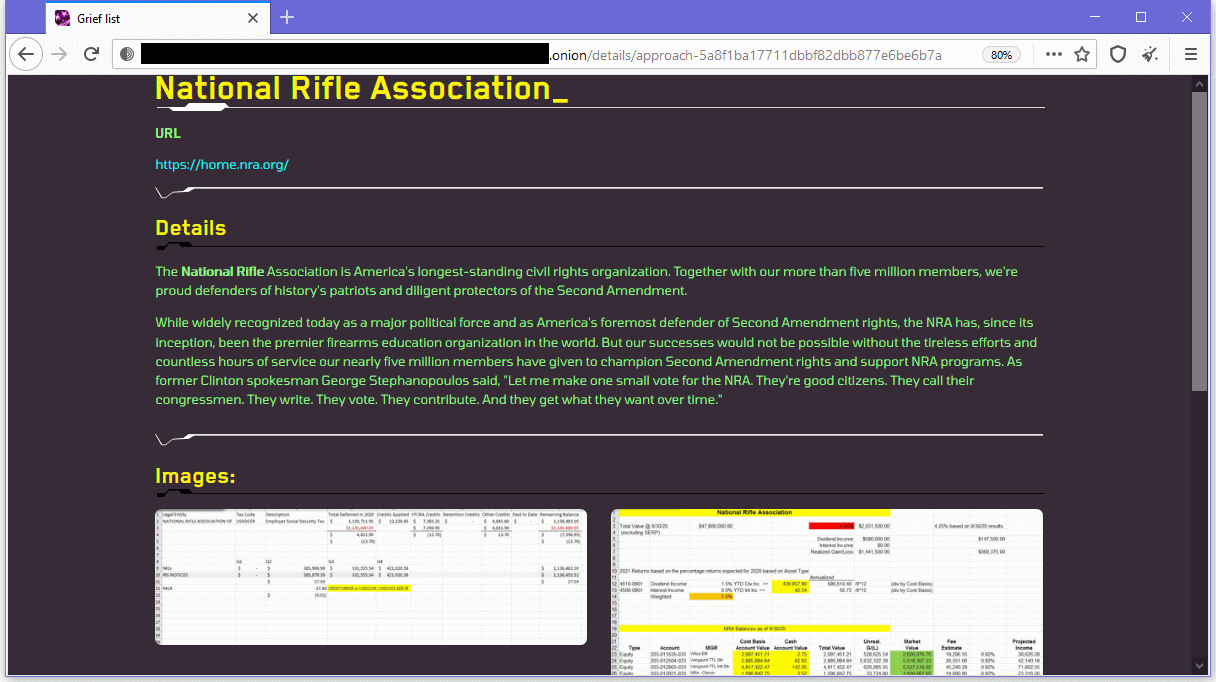Click the New Identity broom icon
The width and height of the screenshot is (1216, 682).
[1149, 54]
